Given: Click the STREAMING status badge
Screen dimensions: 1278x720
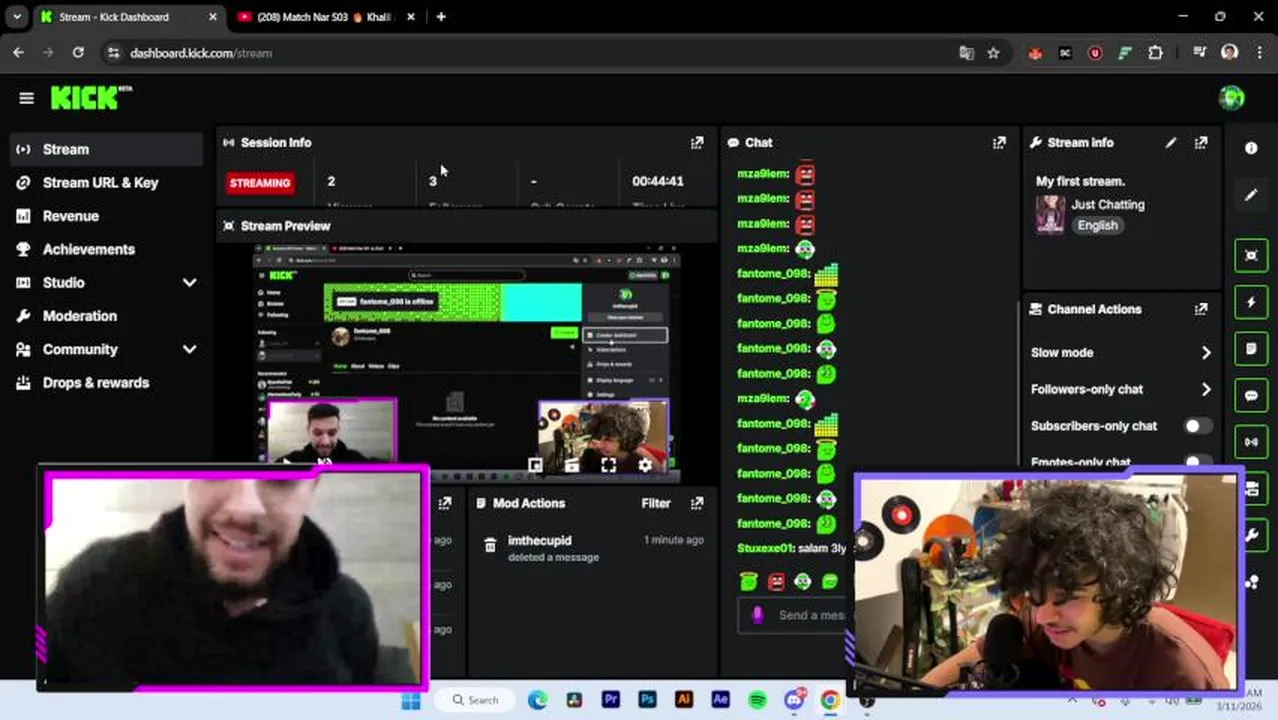Looking at the screenshot, I should tap(260, 183).
